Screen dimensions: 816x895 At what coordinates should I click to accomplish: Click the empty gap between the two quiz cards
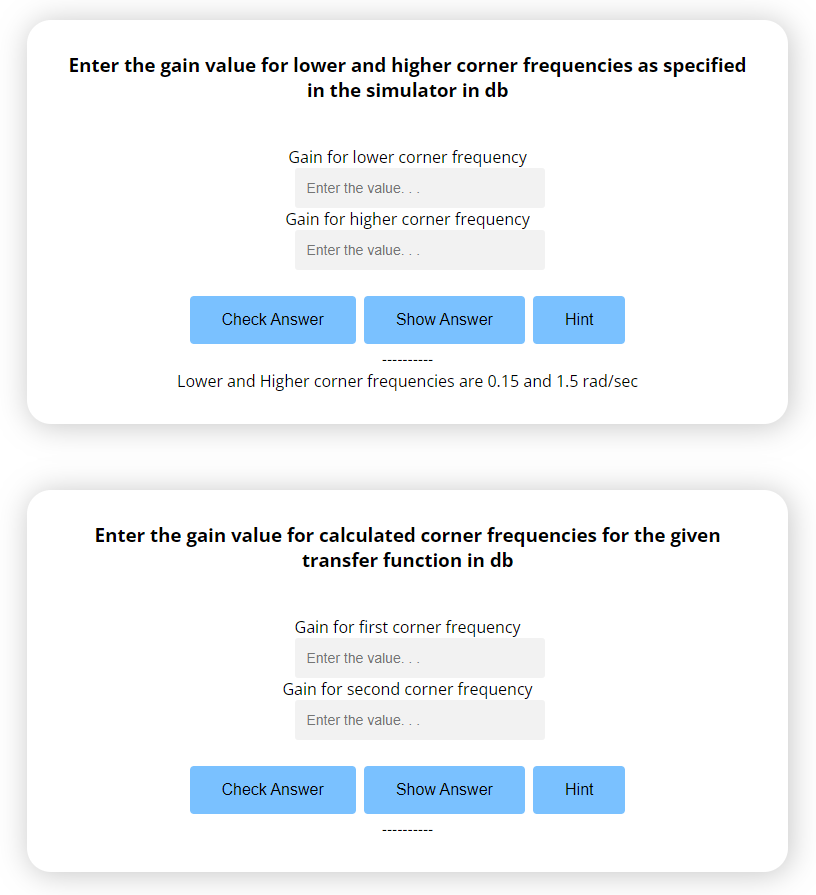407,457
